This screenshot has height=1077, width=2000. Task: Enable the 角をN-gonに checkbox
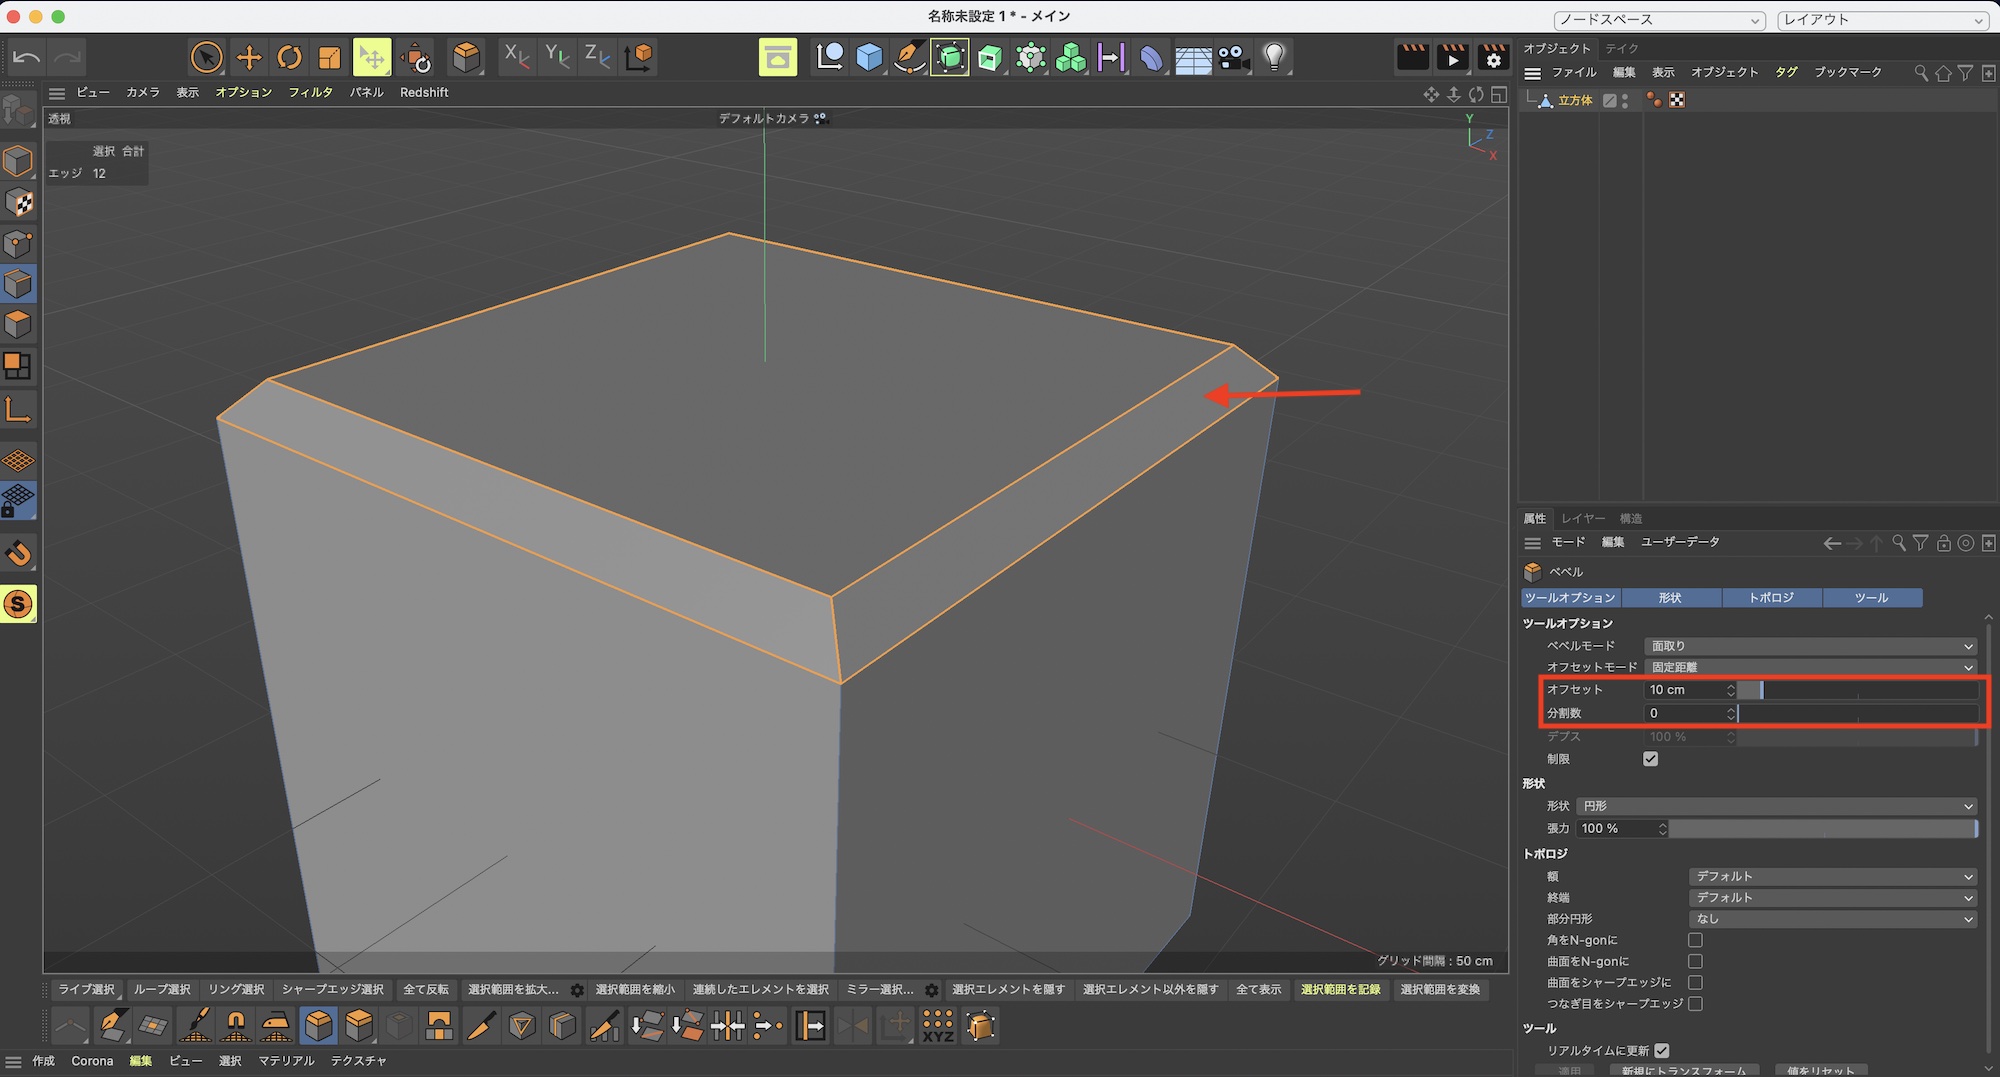pos(1695,940)
